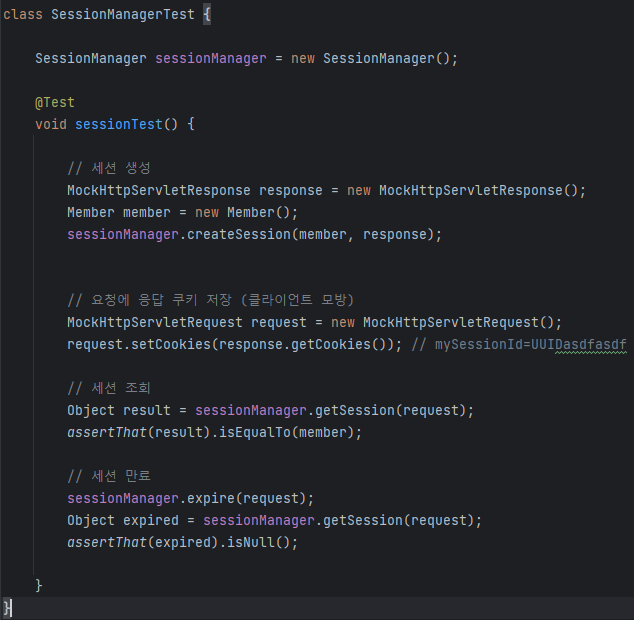The image size is (634, 620).
Task: Click the 'class' keyword
Action: coord(23,15)
